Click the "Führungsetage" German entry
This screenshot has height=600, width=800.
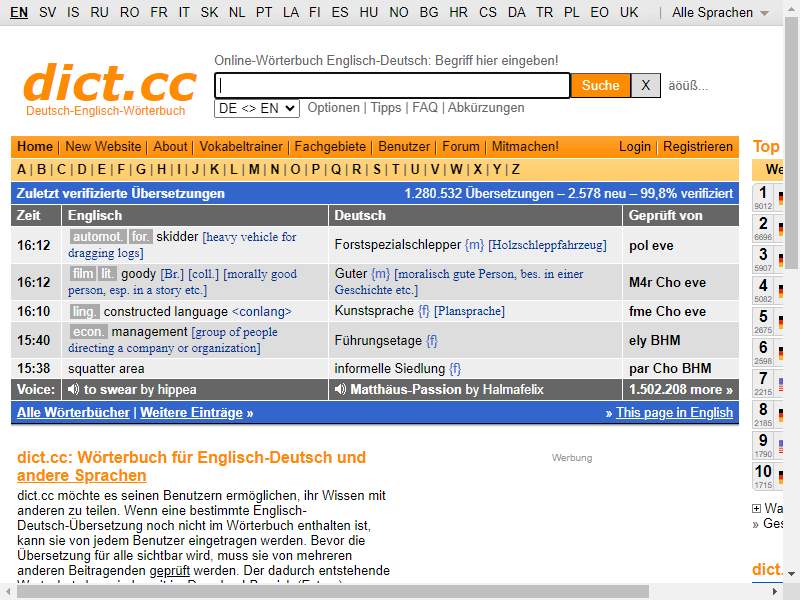378,340
